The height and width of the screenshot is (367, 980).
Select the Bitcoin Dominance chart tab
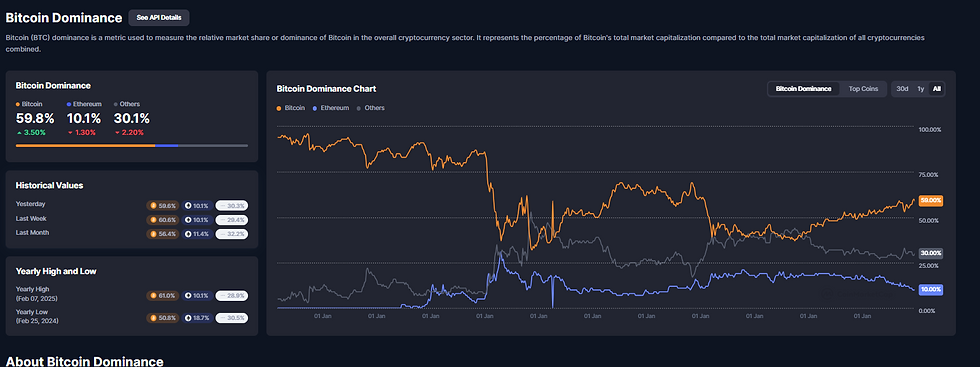click(x=803, y=89)
